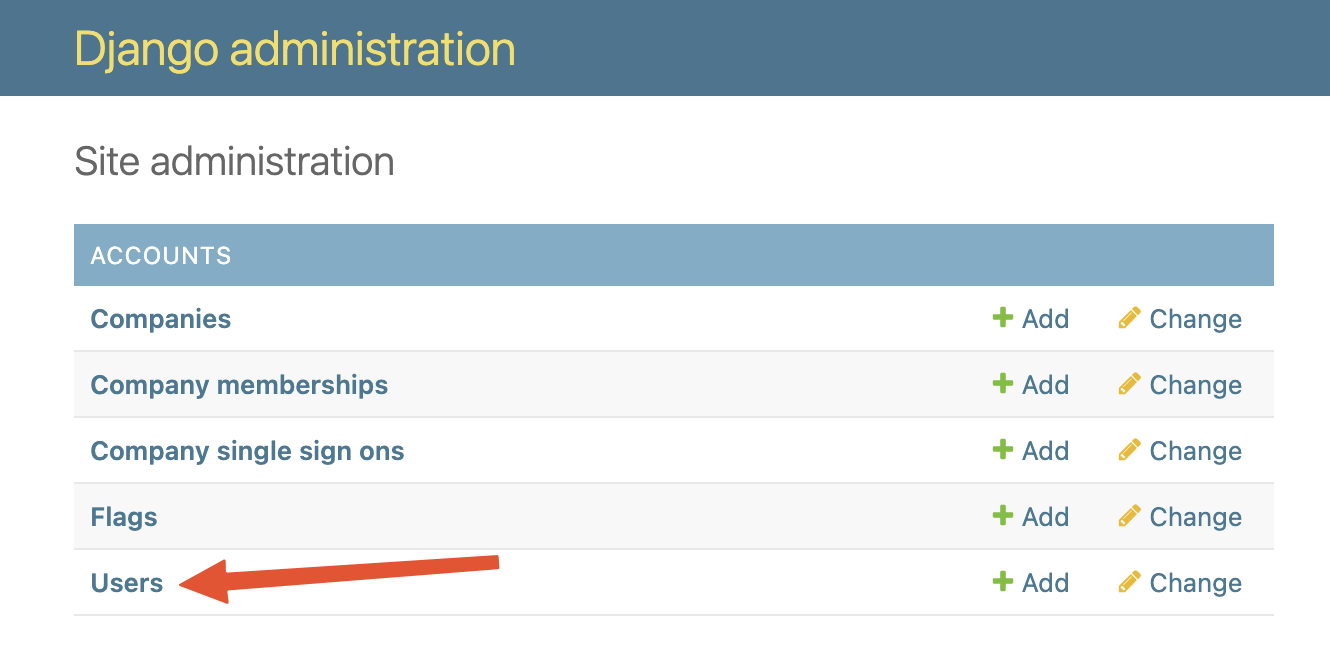Click plus icon for Company single sign ons
This screenshot has width=1330, height=664.
point(1002,450)
